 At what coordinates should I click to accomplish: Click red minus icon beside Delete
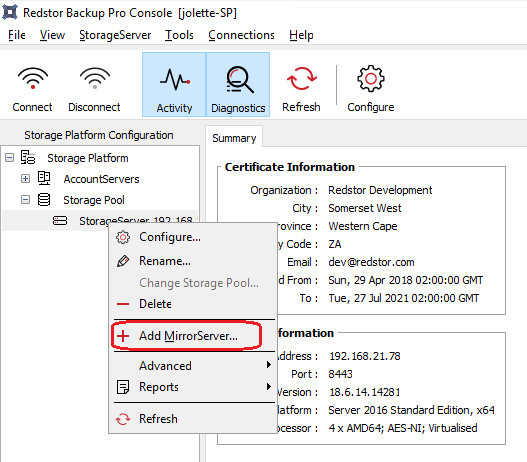(x=123, y=304)
